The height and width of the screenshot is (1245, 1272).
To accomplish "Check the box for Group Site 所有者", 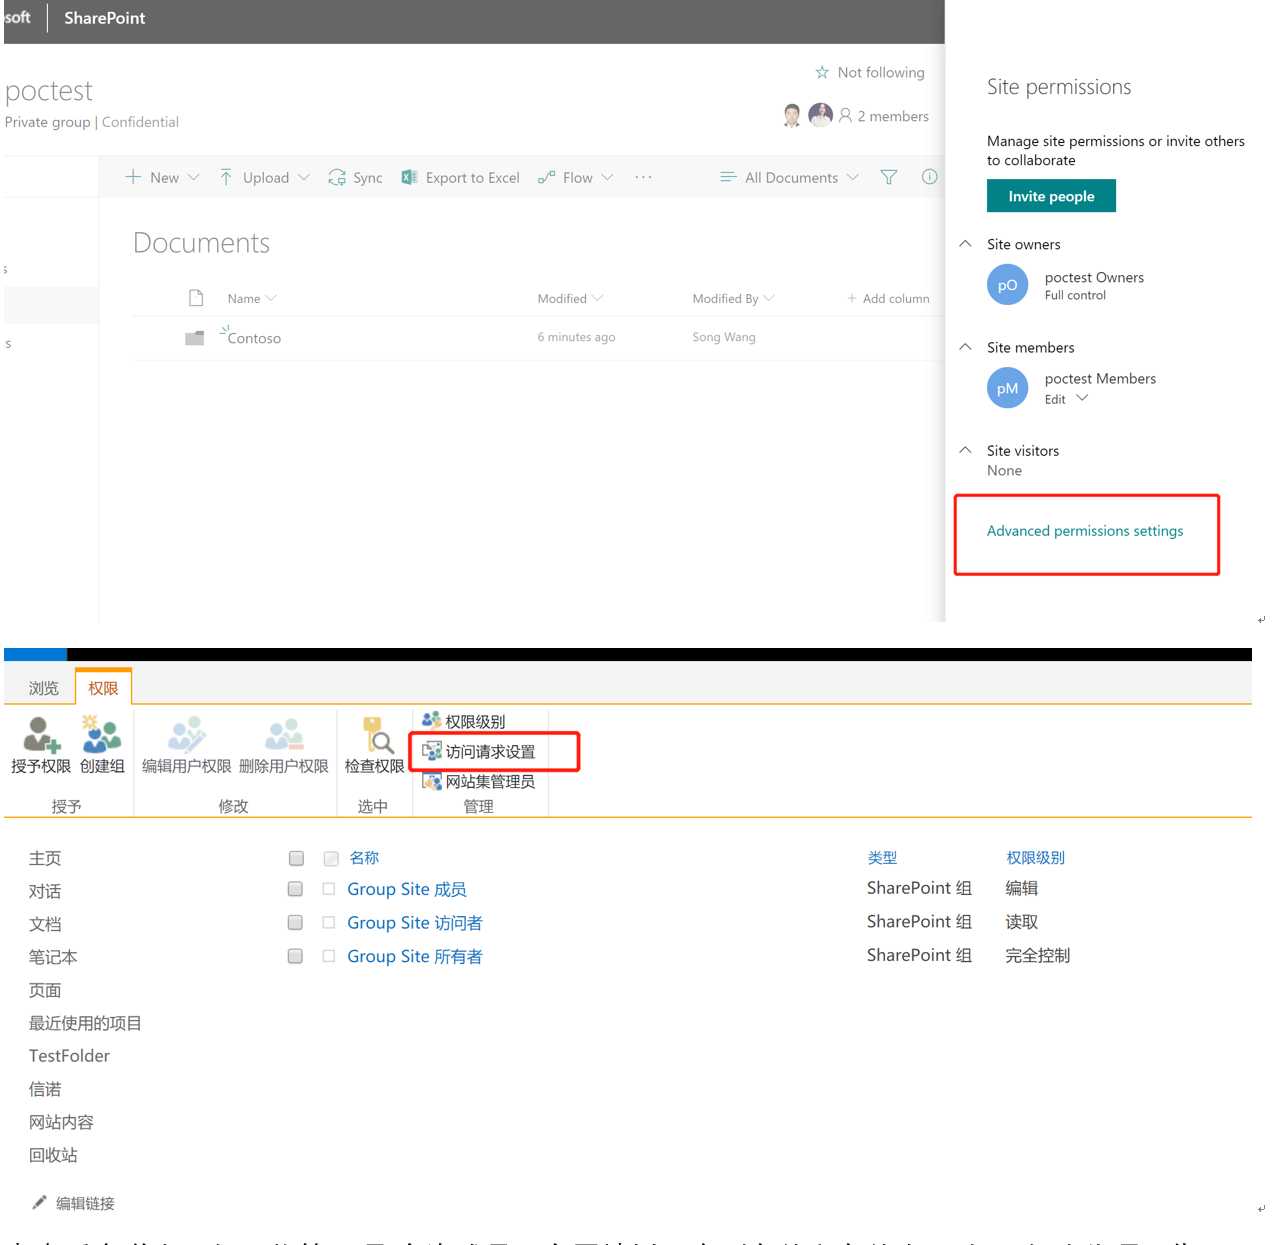I will [295, 956].
